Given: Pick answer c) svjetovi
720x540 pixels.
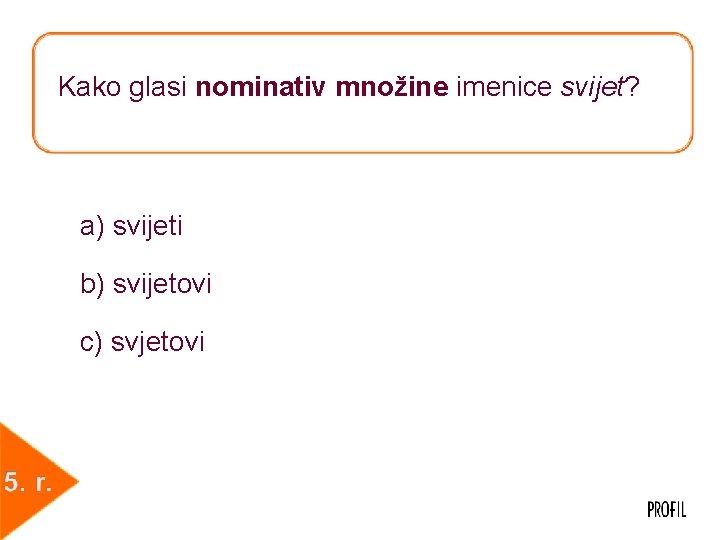Looking at the screenshot, I should pyautogui.click(x=142, y=343).
